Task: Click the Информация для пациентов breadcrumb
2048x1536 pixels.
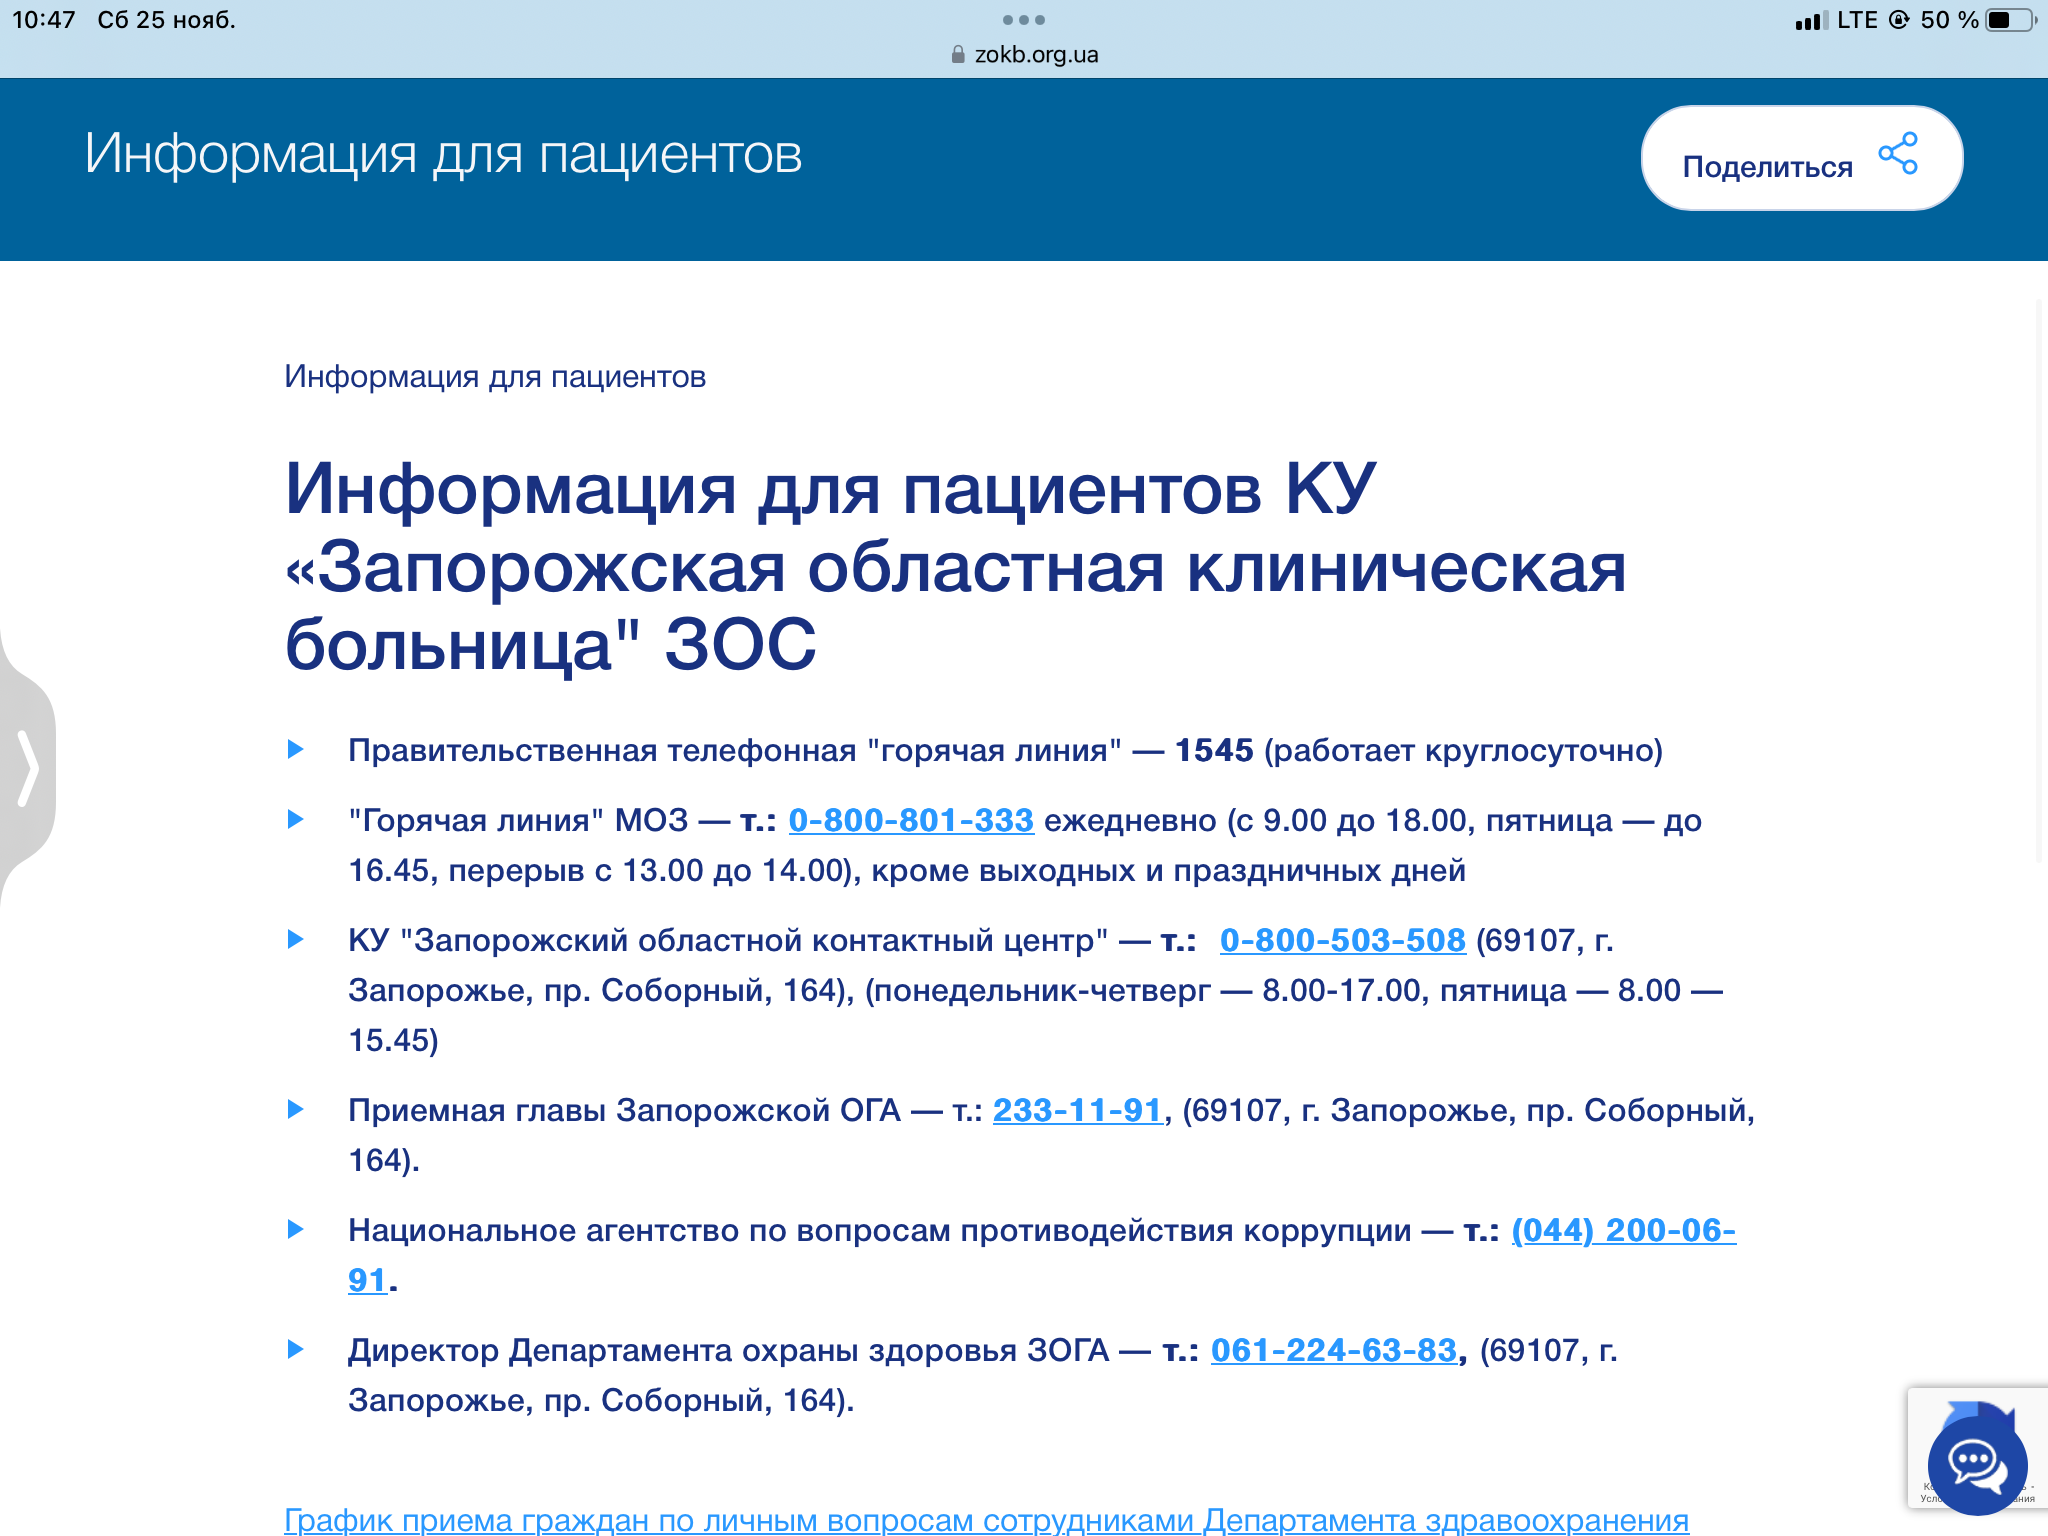Action: coord(495,377)
